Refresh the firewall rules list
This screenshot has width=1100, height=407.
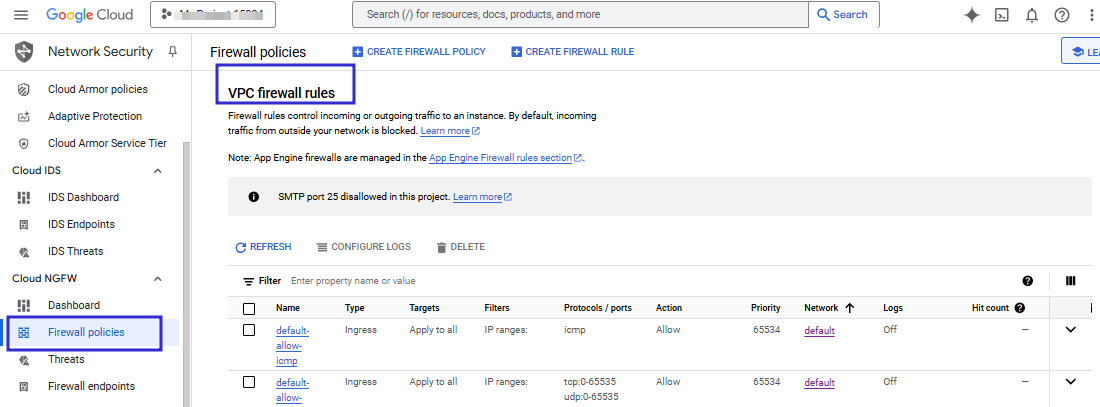pos(263,247)
